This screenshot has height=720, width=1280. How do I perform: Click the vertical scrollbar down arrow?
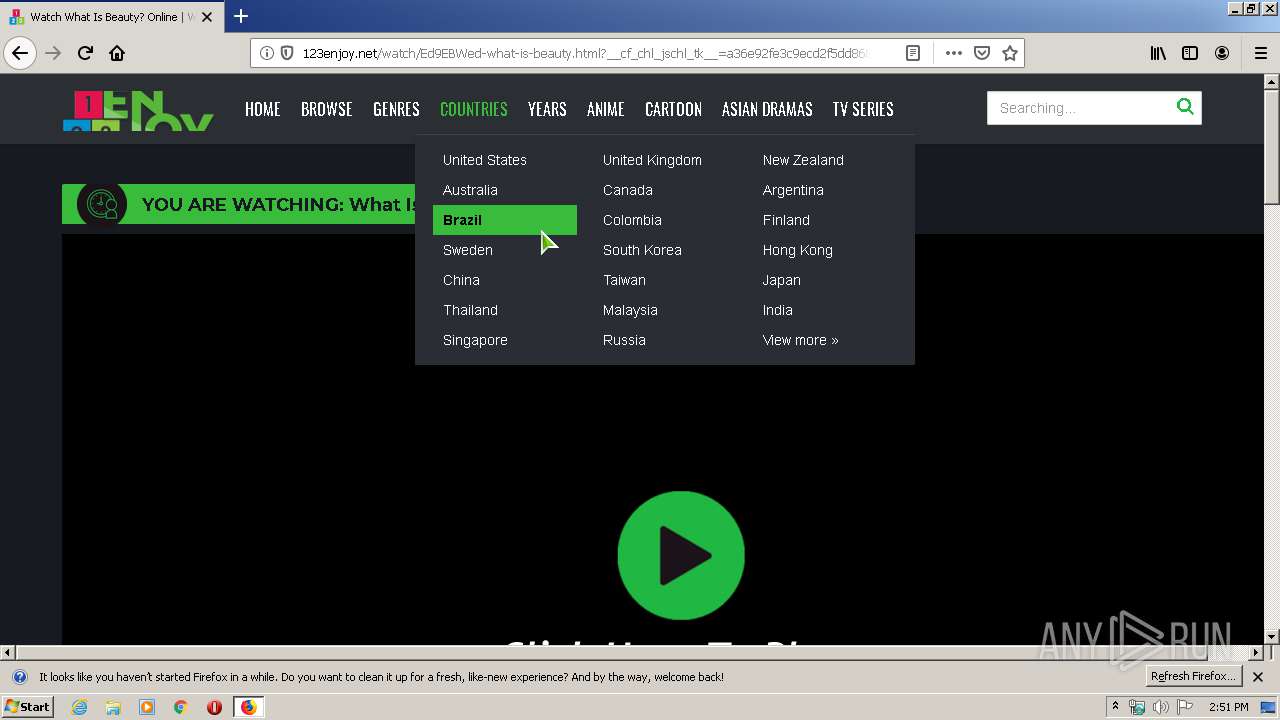pyautogui.click(x=1271, y=636)
